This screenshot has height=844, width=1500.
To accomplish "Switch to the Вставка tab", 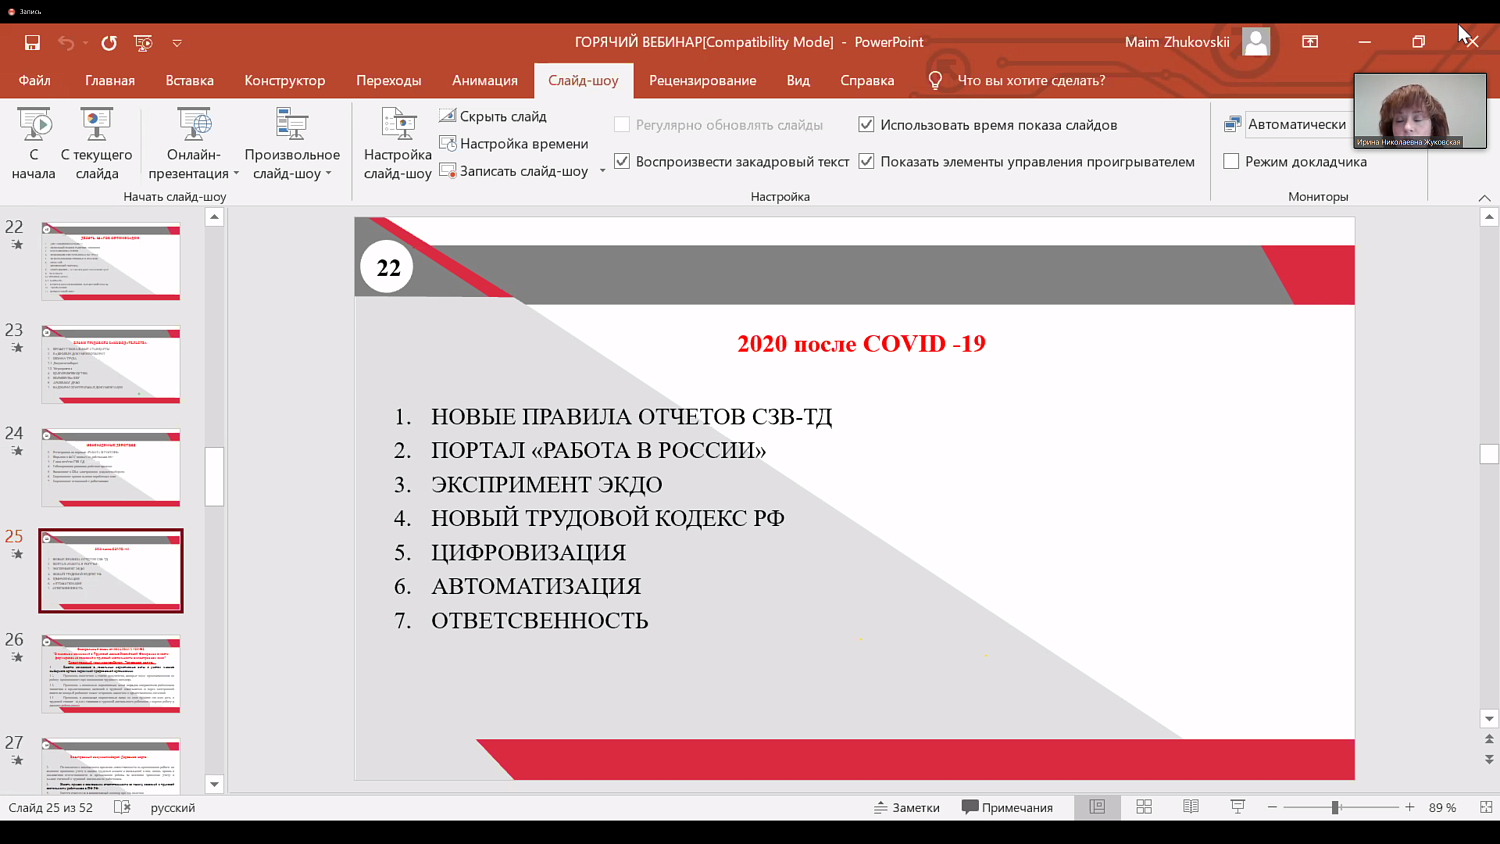I will pyautogui.click(x=190, y=80).
